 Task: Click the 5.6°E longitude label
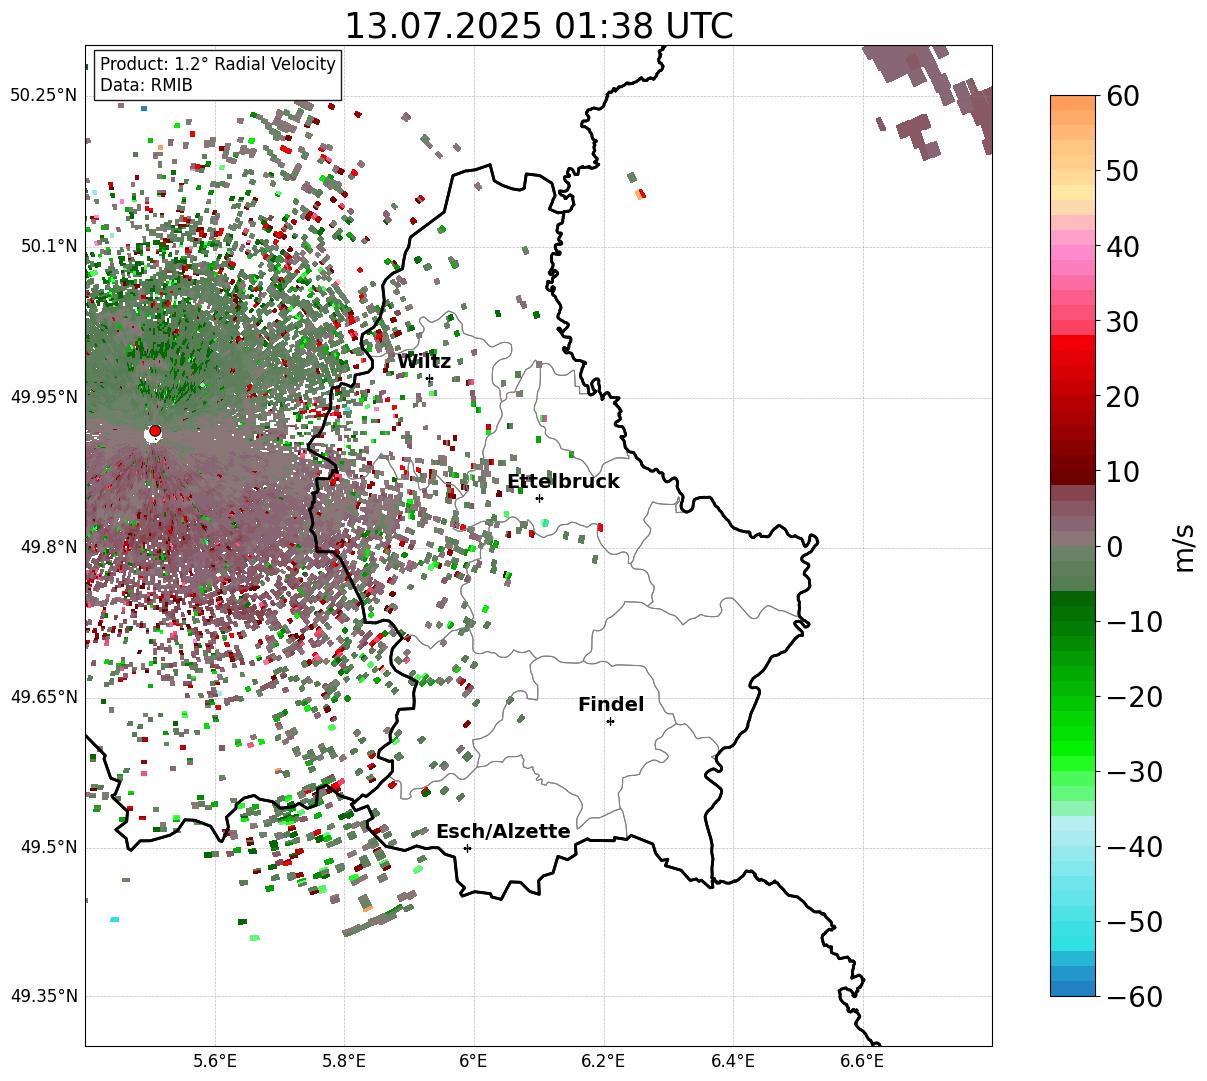(x=215, y=1062)
